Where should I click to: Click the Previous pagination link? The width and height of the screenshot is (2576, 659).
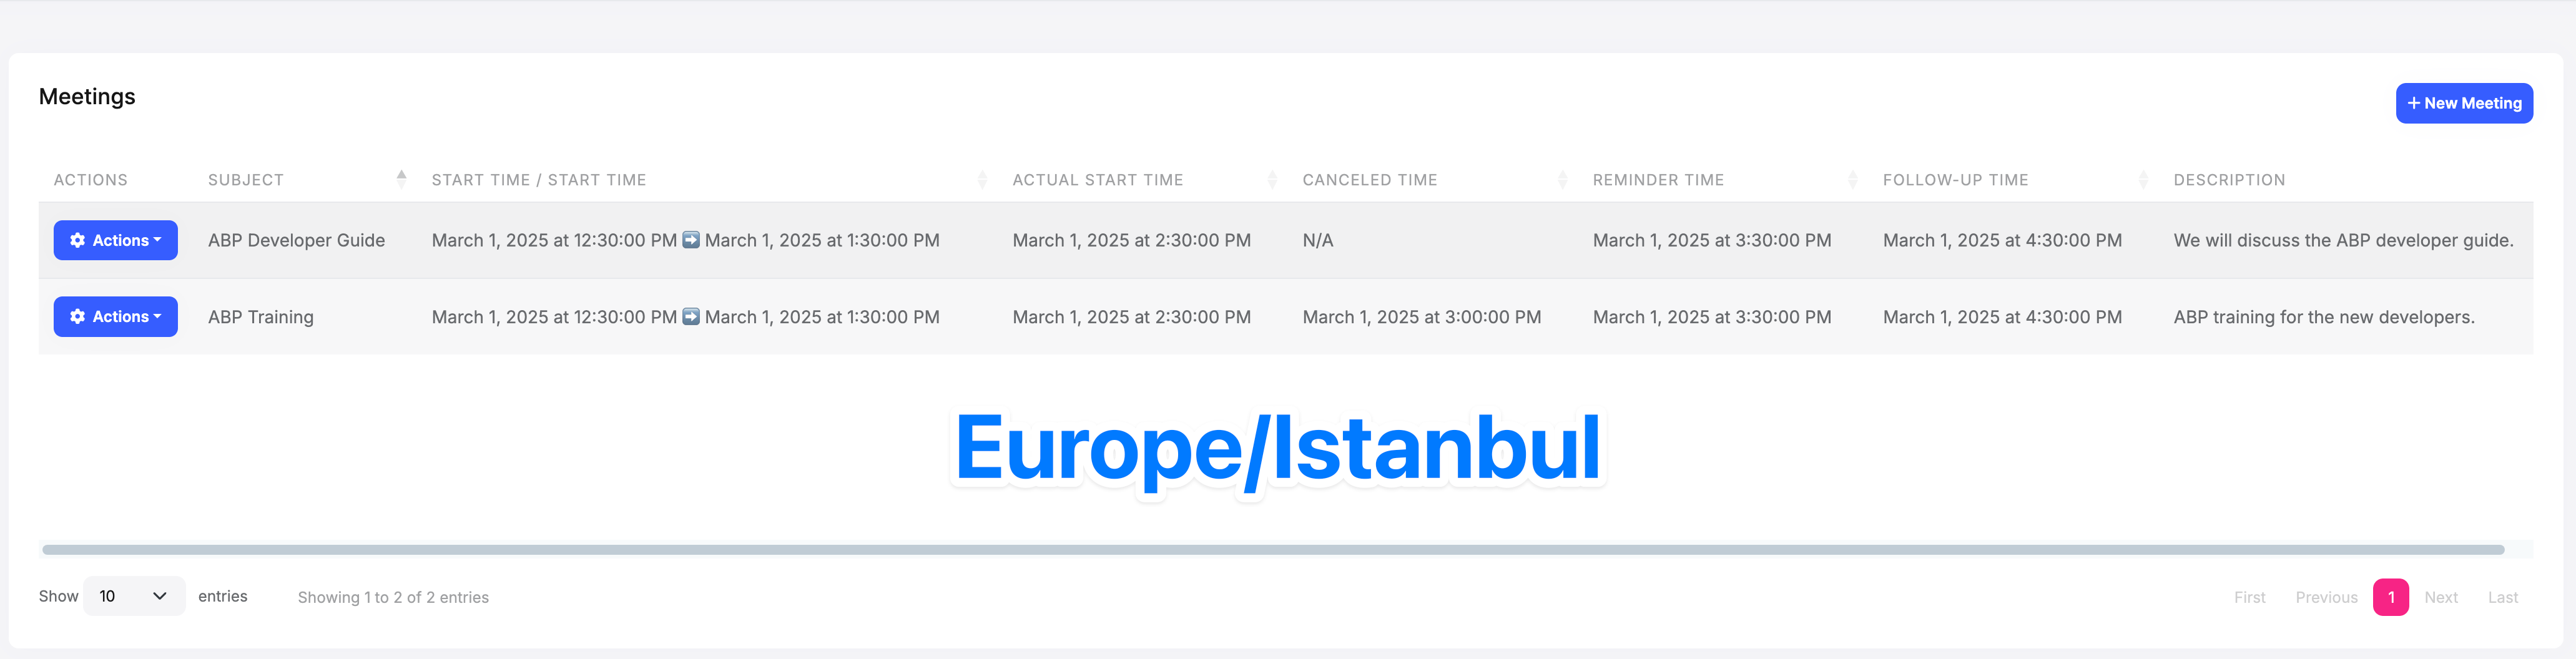click(2325, 597)
